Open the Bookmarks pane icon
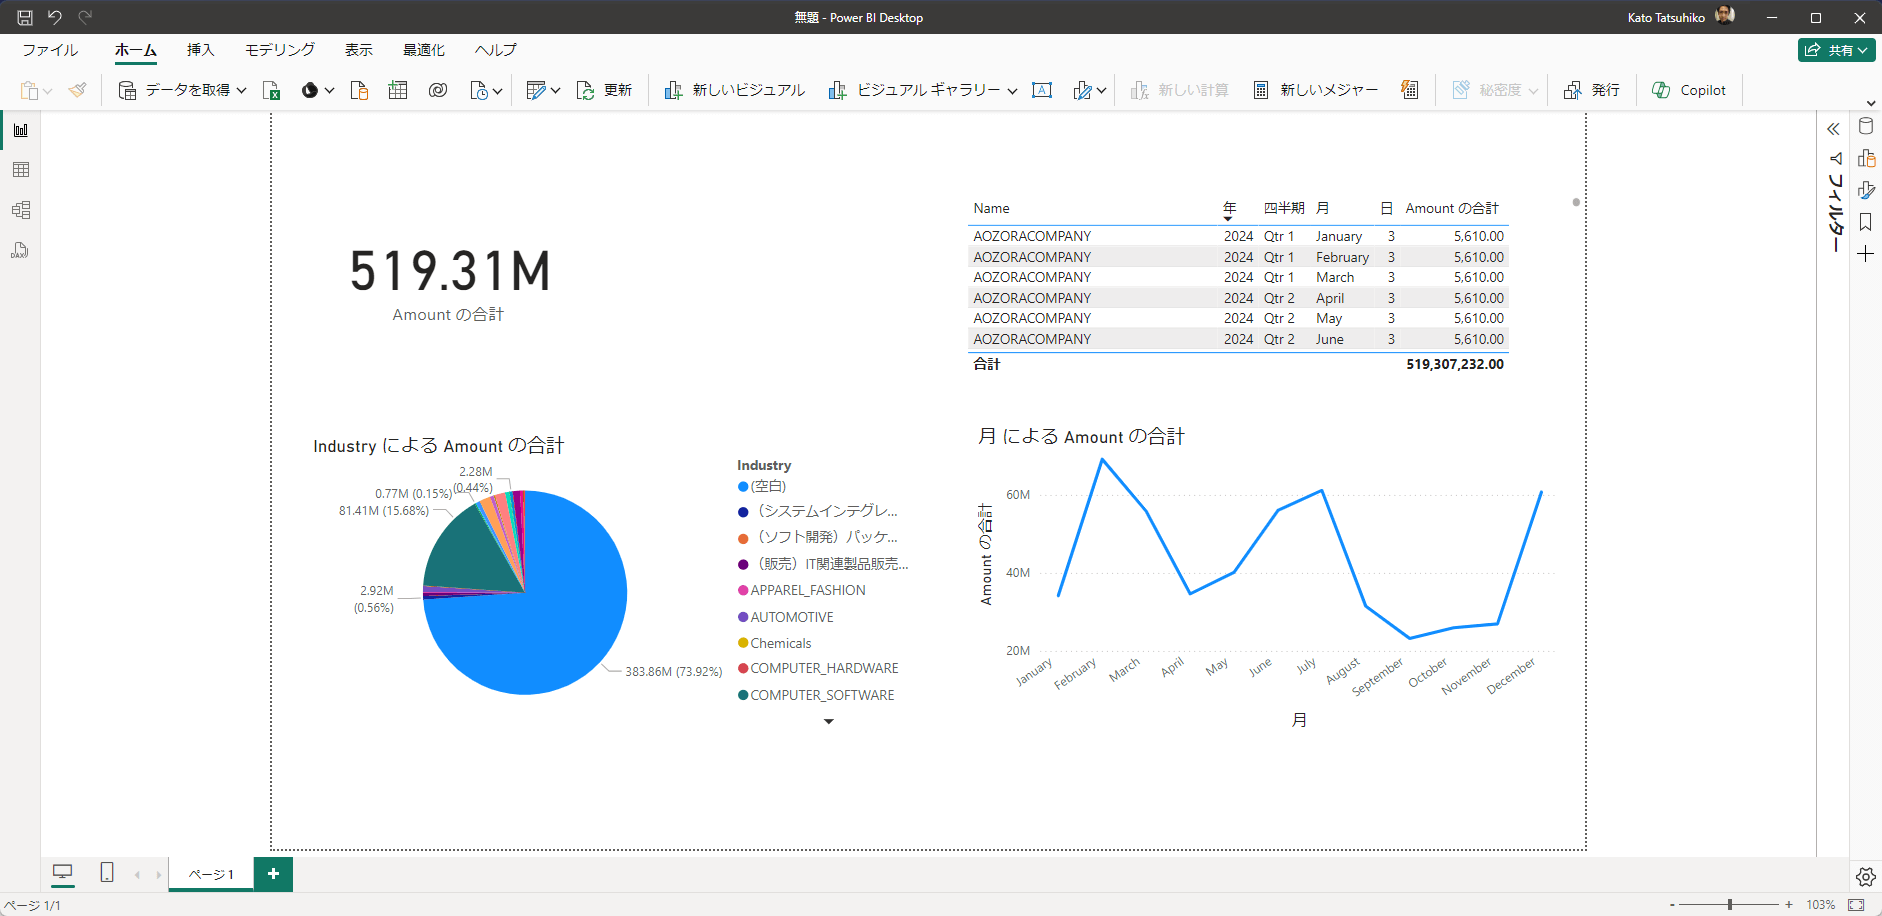This screenshot has width=1882, height=916. click(1866, 222)
